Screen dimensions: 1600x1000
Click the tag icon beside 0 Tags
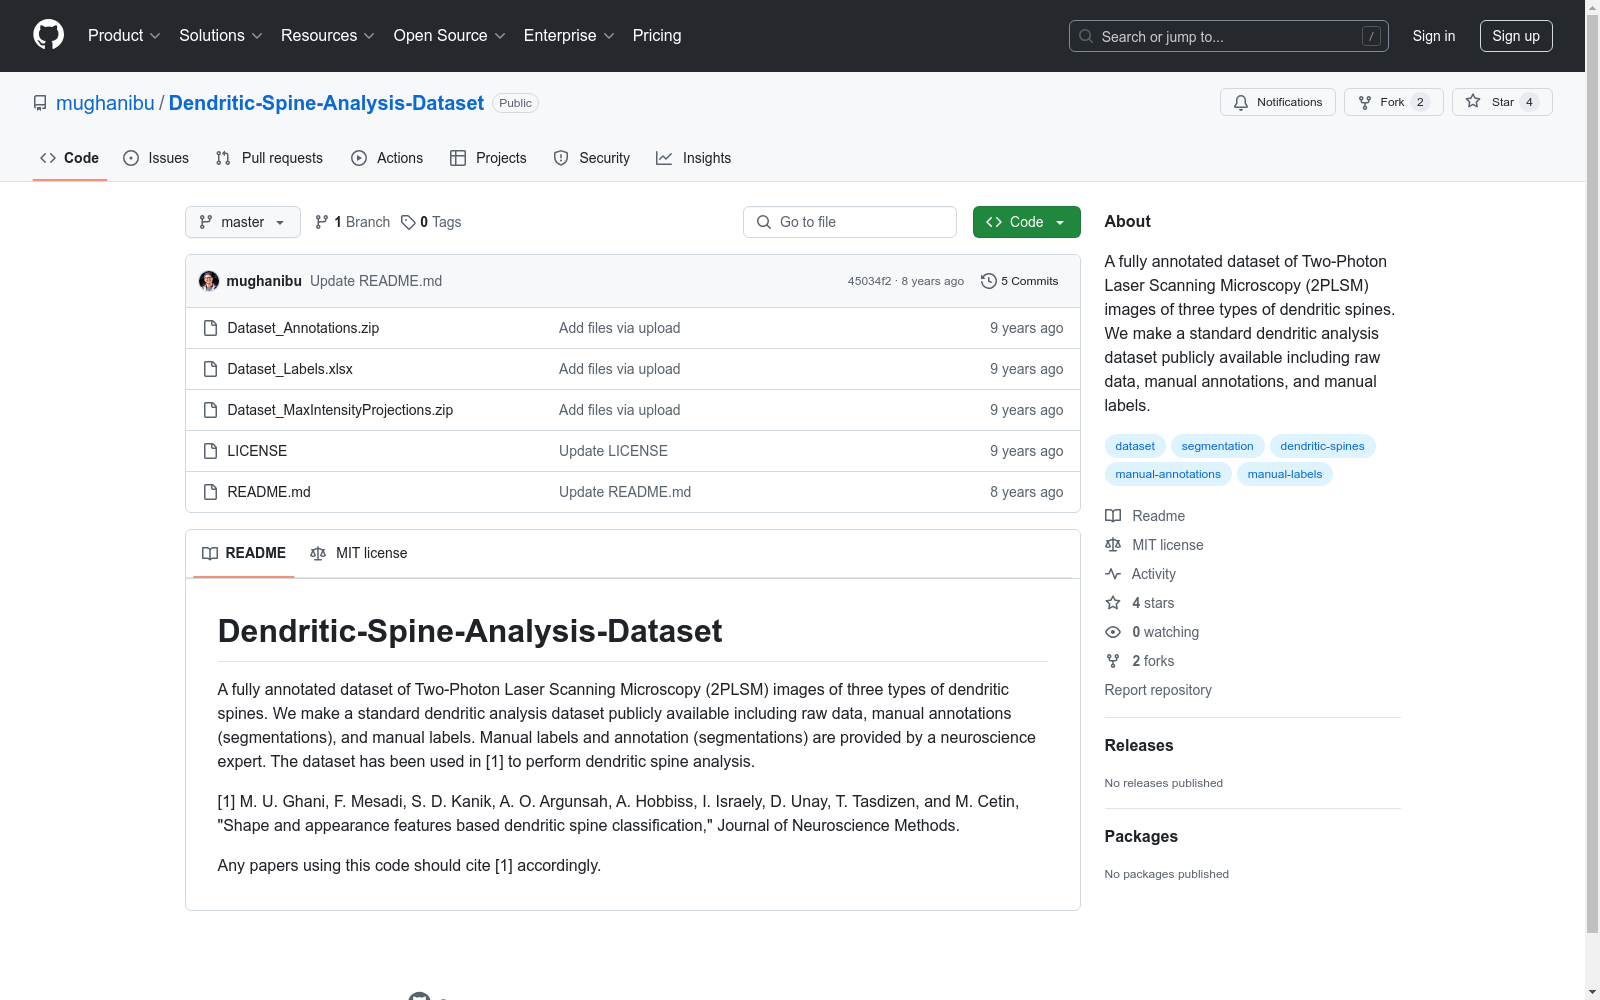(408, 222)
